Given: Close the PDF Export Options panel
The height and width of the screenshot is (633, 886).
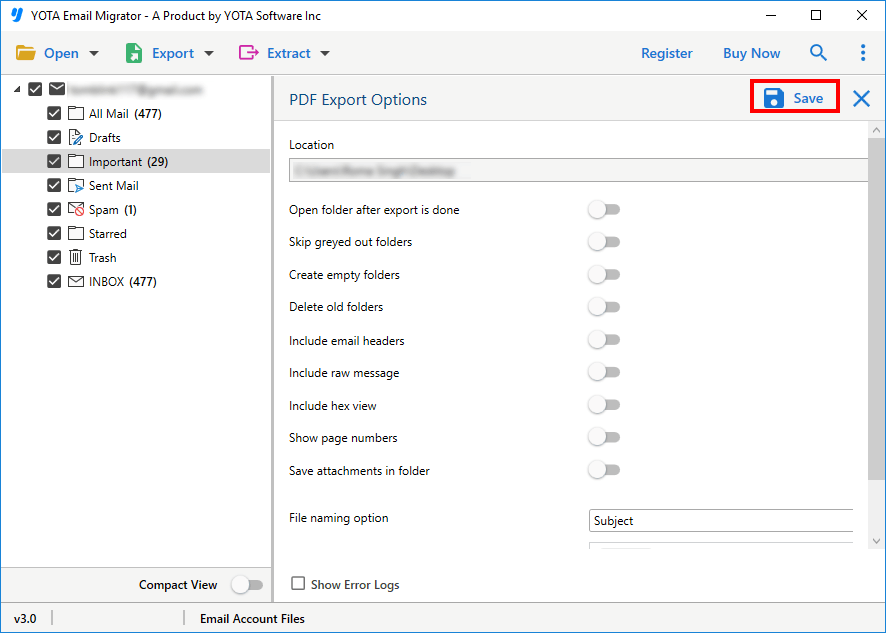Looking at the screenshot, I should tap(861, 98).
